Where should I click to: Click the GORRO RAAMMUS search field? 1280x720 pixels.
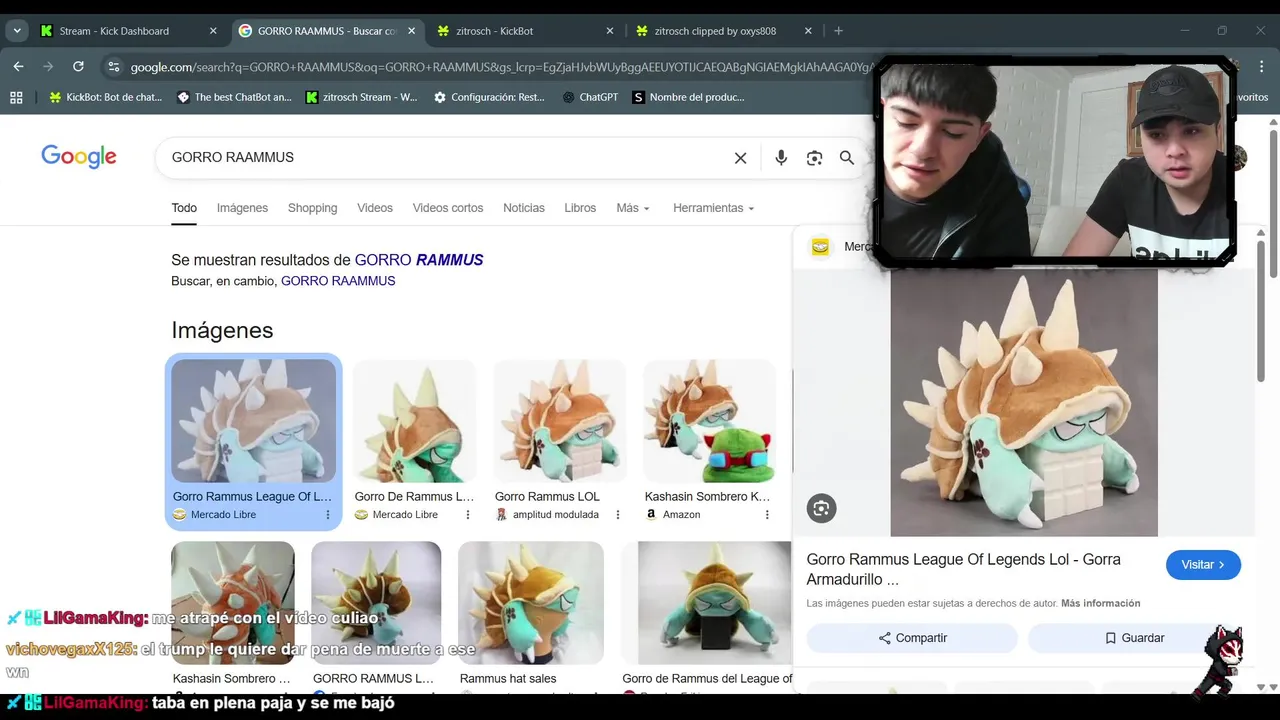click(x=445, y=157)
